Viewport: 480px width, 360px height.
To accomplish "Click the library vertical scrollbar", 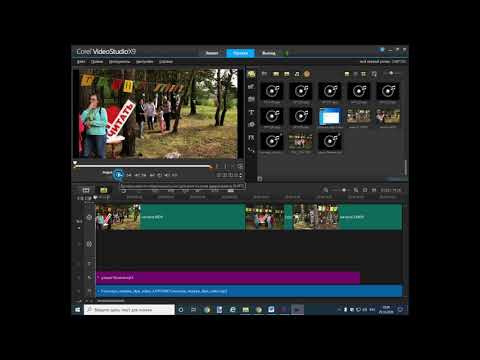I will 405,167.
